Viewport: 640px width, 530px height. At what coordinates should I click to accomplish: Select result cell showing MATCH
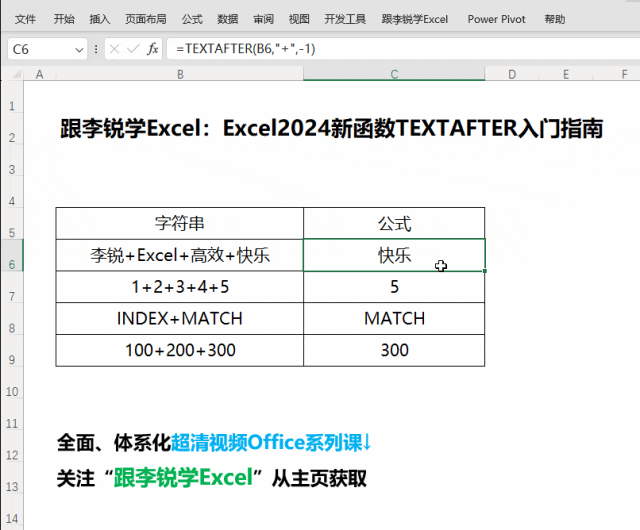point(394,318)
